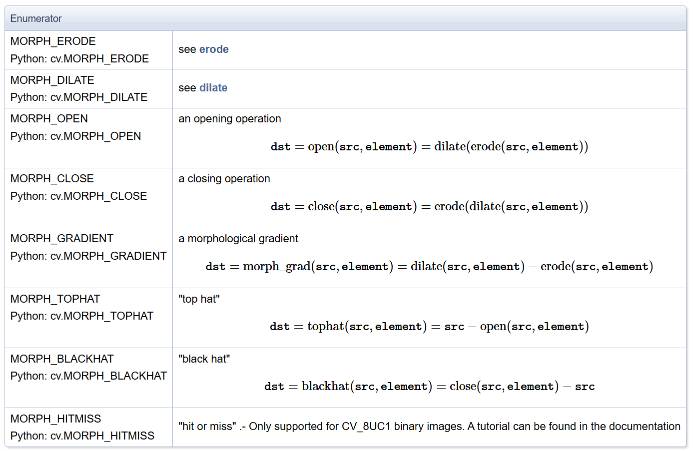Screen dimensions: 693x451
Task: Click the Python cv.MORPH_GRADIENT text
Action: point(88,256)
